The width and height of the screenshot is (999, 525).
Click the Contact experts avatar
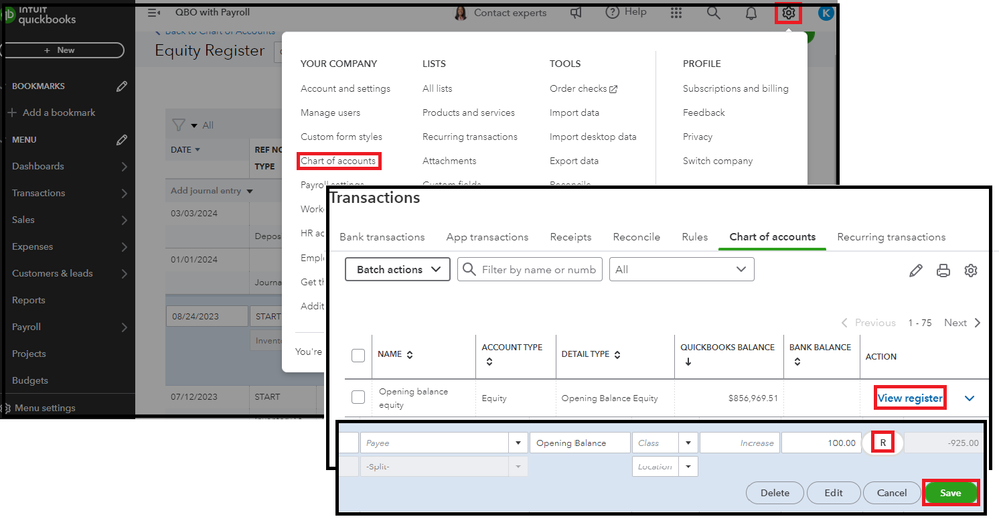(x=460, y=13)
